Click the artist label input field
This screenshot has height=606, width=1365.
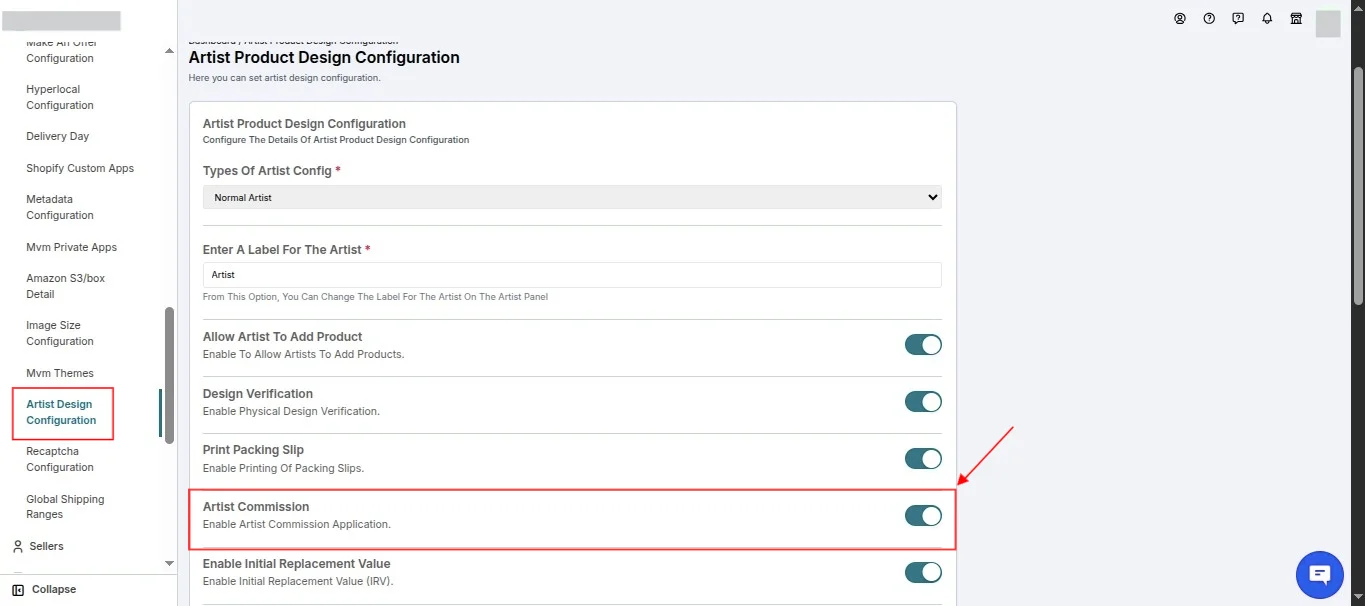(x=572, y=275)
